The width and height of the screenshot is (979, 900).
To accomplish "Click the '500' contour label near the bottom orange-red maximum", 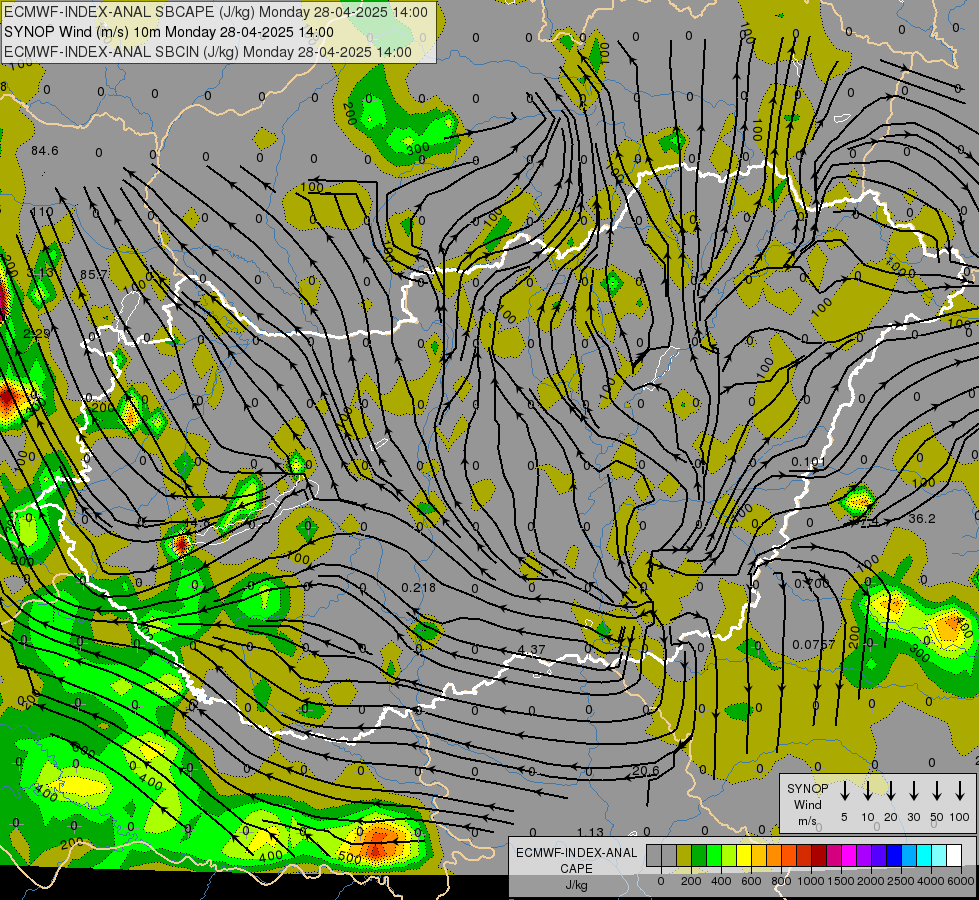I will tap(349, 858).
